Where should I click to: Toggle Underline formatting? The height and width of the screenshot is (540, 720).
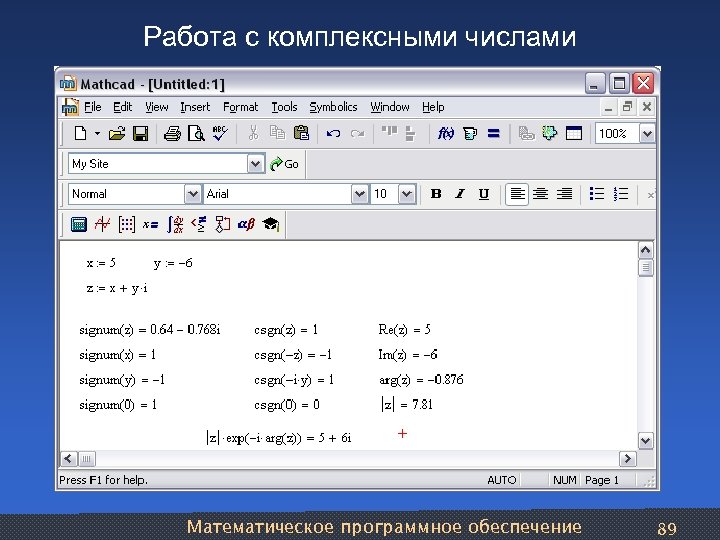point(484,194)
